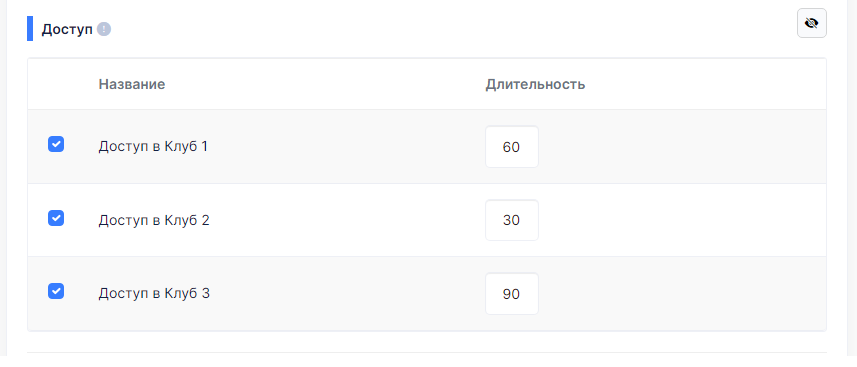Select the Доступ в Клуб 2 name text
857x367 pixels.
click(x=154, y=220)
